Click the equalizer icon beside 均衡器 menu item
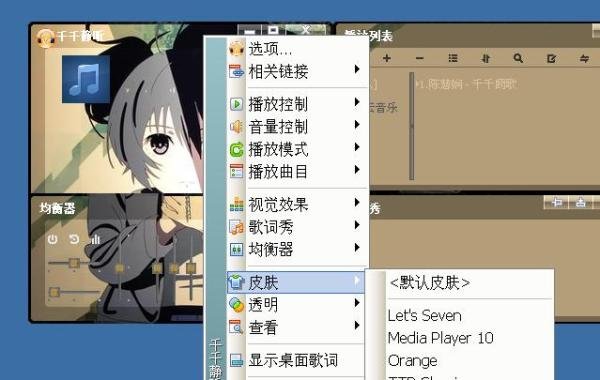The image size is (600, 380). [236, 250]
